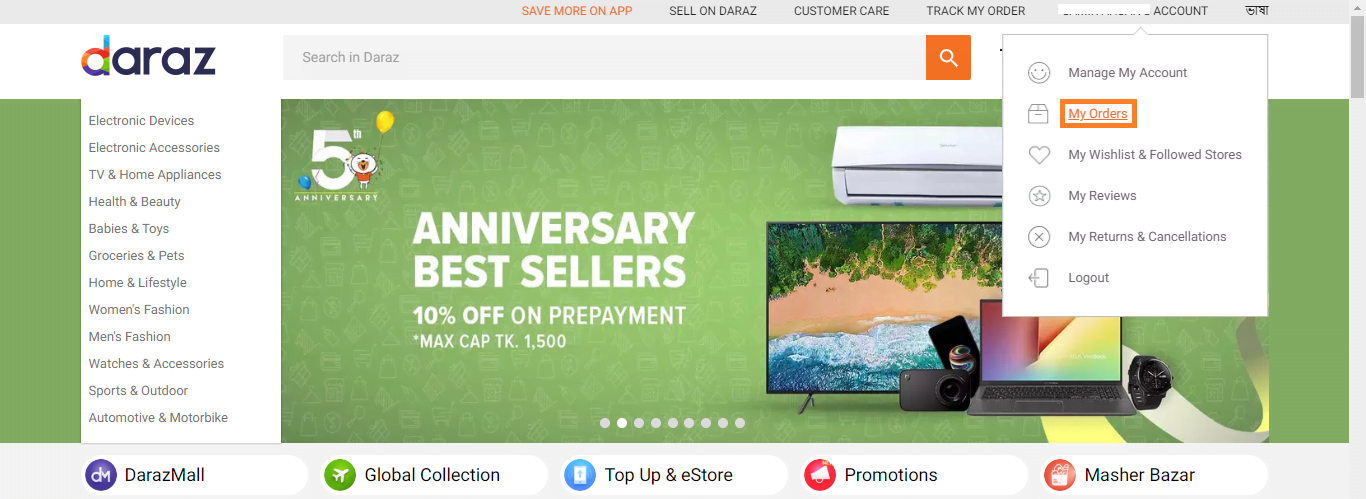Screen dimensions: 1366x499
Task: Open the Electronic Devices category
Action: pyautogui.click(x=141, y=121)
